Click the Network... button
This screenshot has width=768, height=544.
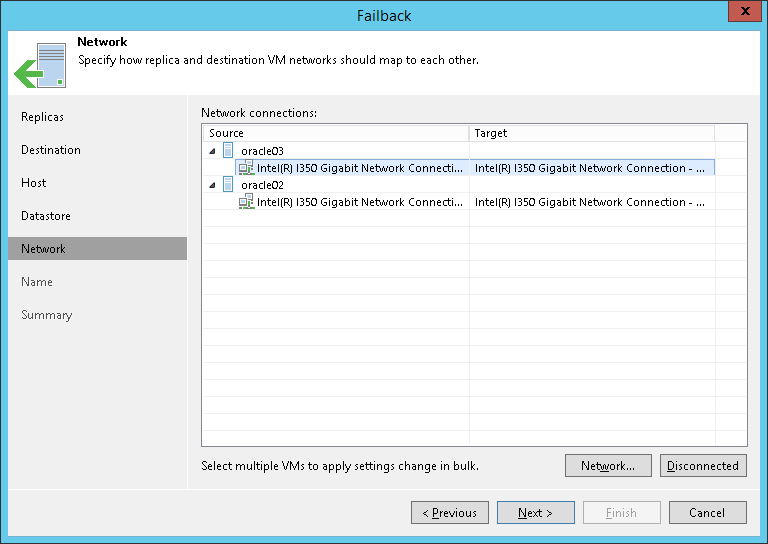tap(608, 466)
